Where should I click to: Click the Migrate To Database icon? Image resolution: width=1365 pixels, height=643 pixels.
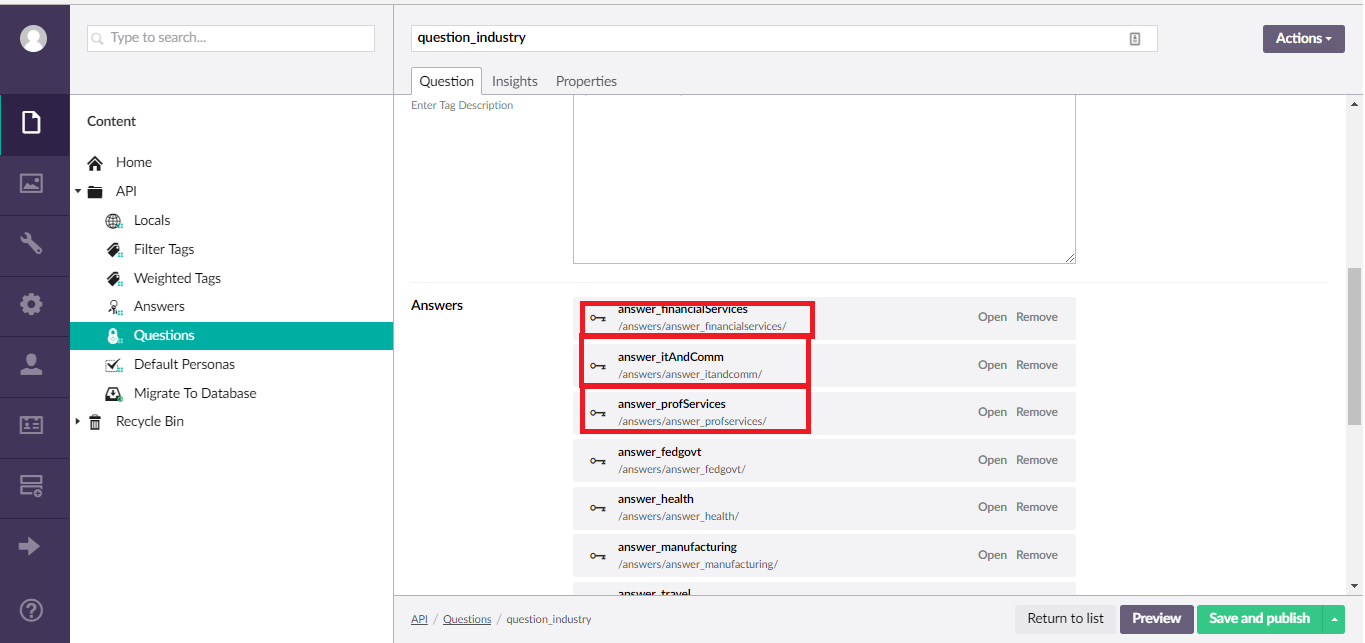point(114,394)
